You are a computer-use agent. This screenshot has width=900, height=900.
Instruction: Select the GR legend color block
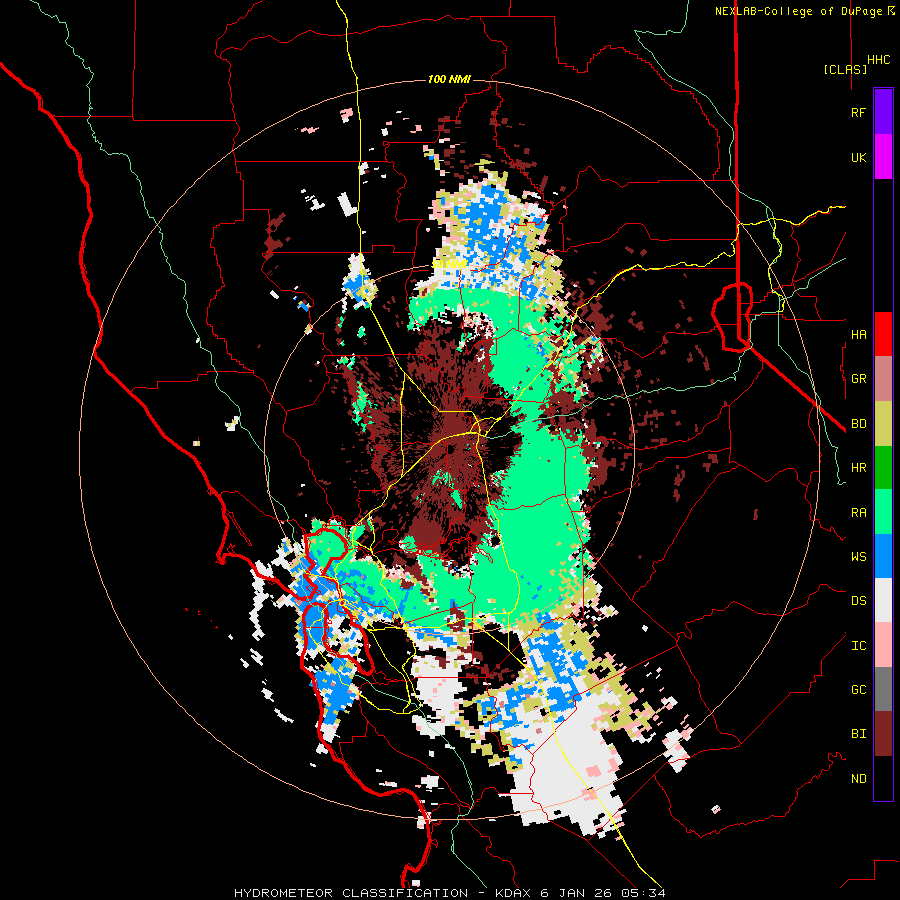coord(883,379)
